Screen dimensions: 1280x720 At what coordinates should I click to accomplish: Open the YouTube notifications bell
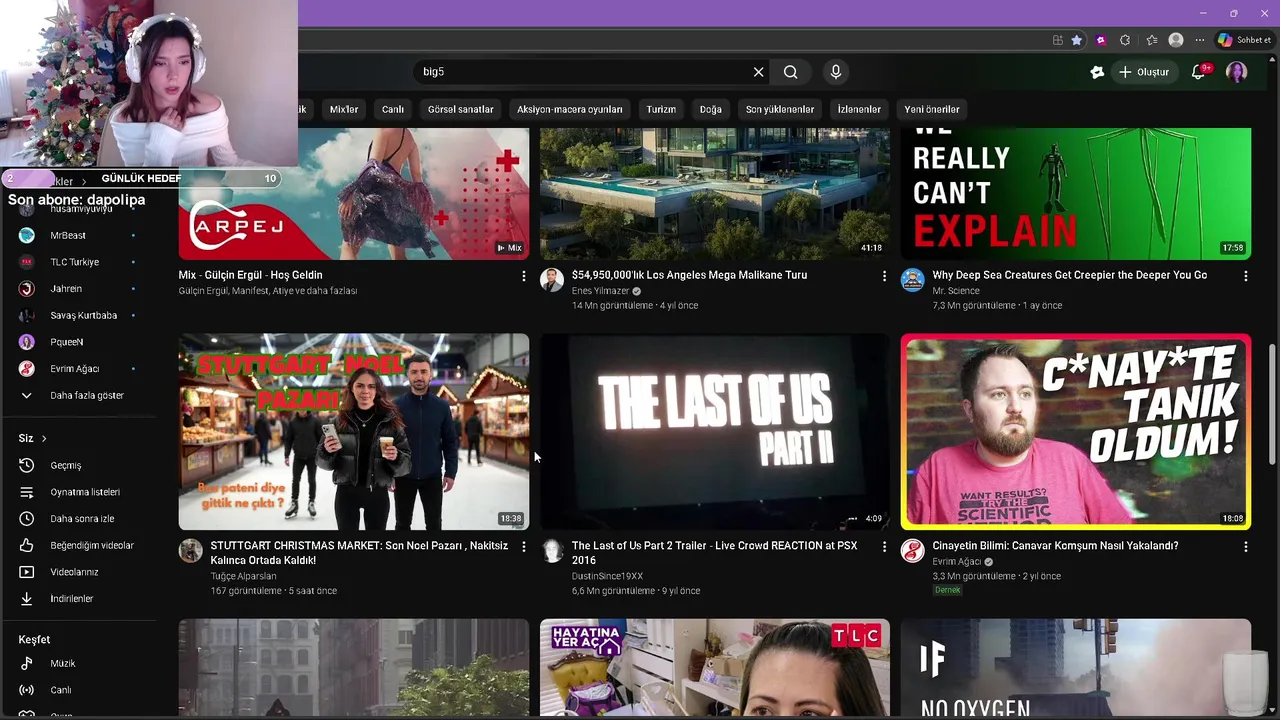(x=1199, y=72)
